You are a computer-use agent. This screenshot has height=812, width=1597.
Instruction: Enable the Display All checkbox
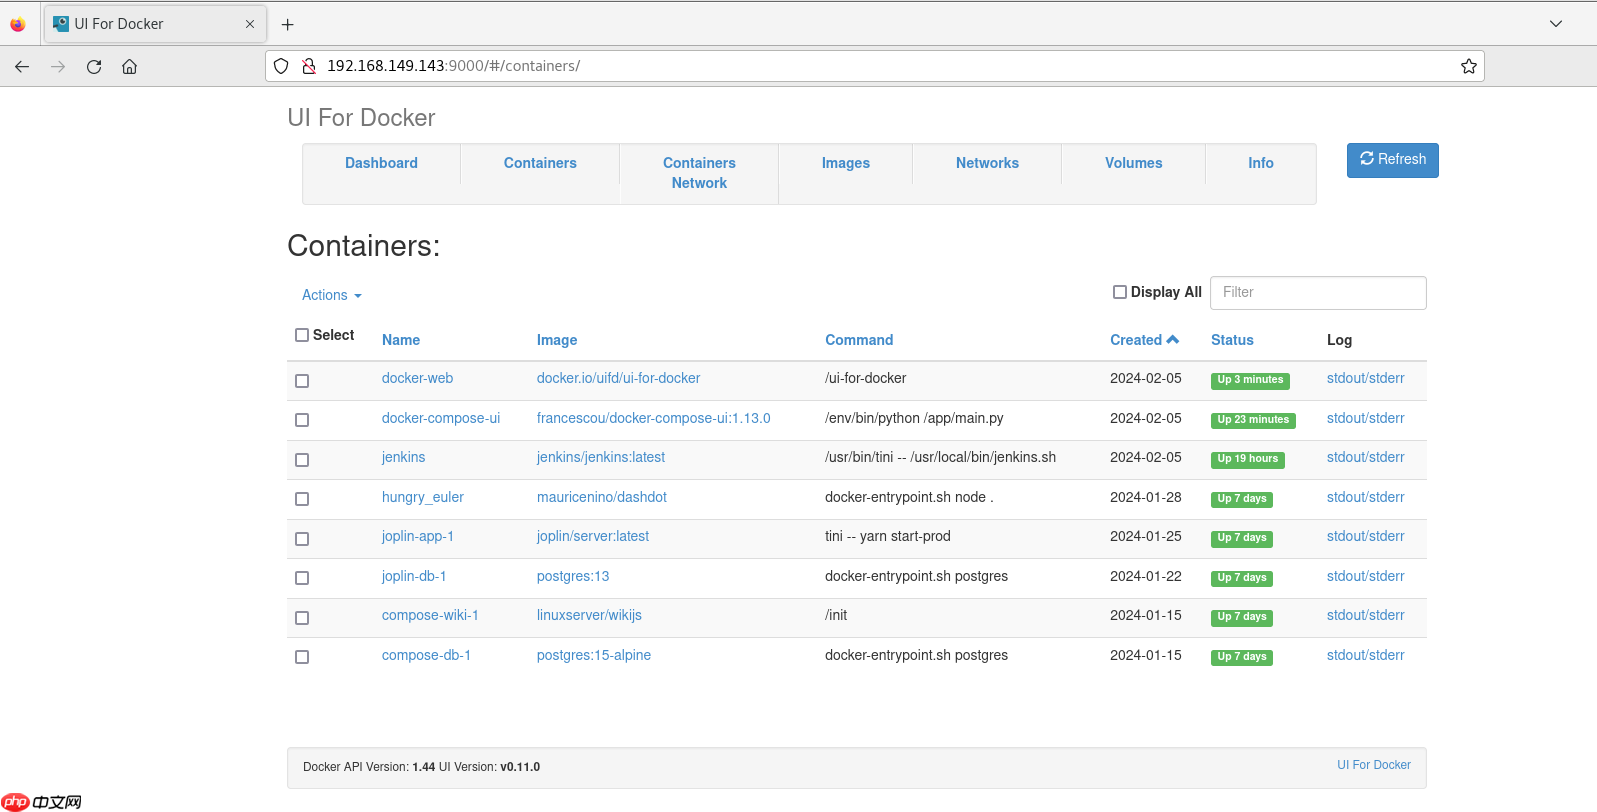coord(1120,292)
